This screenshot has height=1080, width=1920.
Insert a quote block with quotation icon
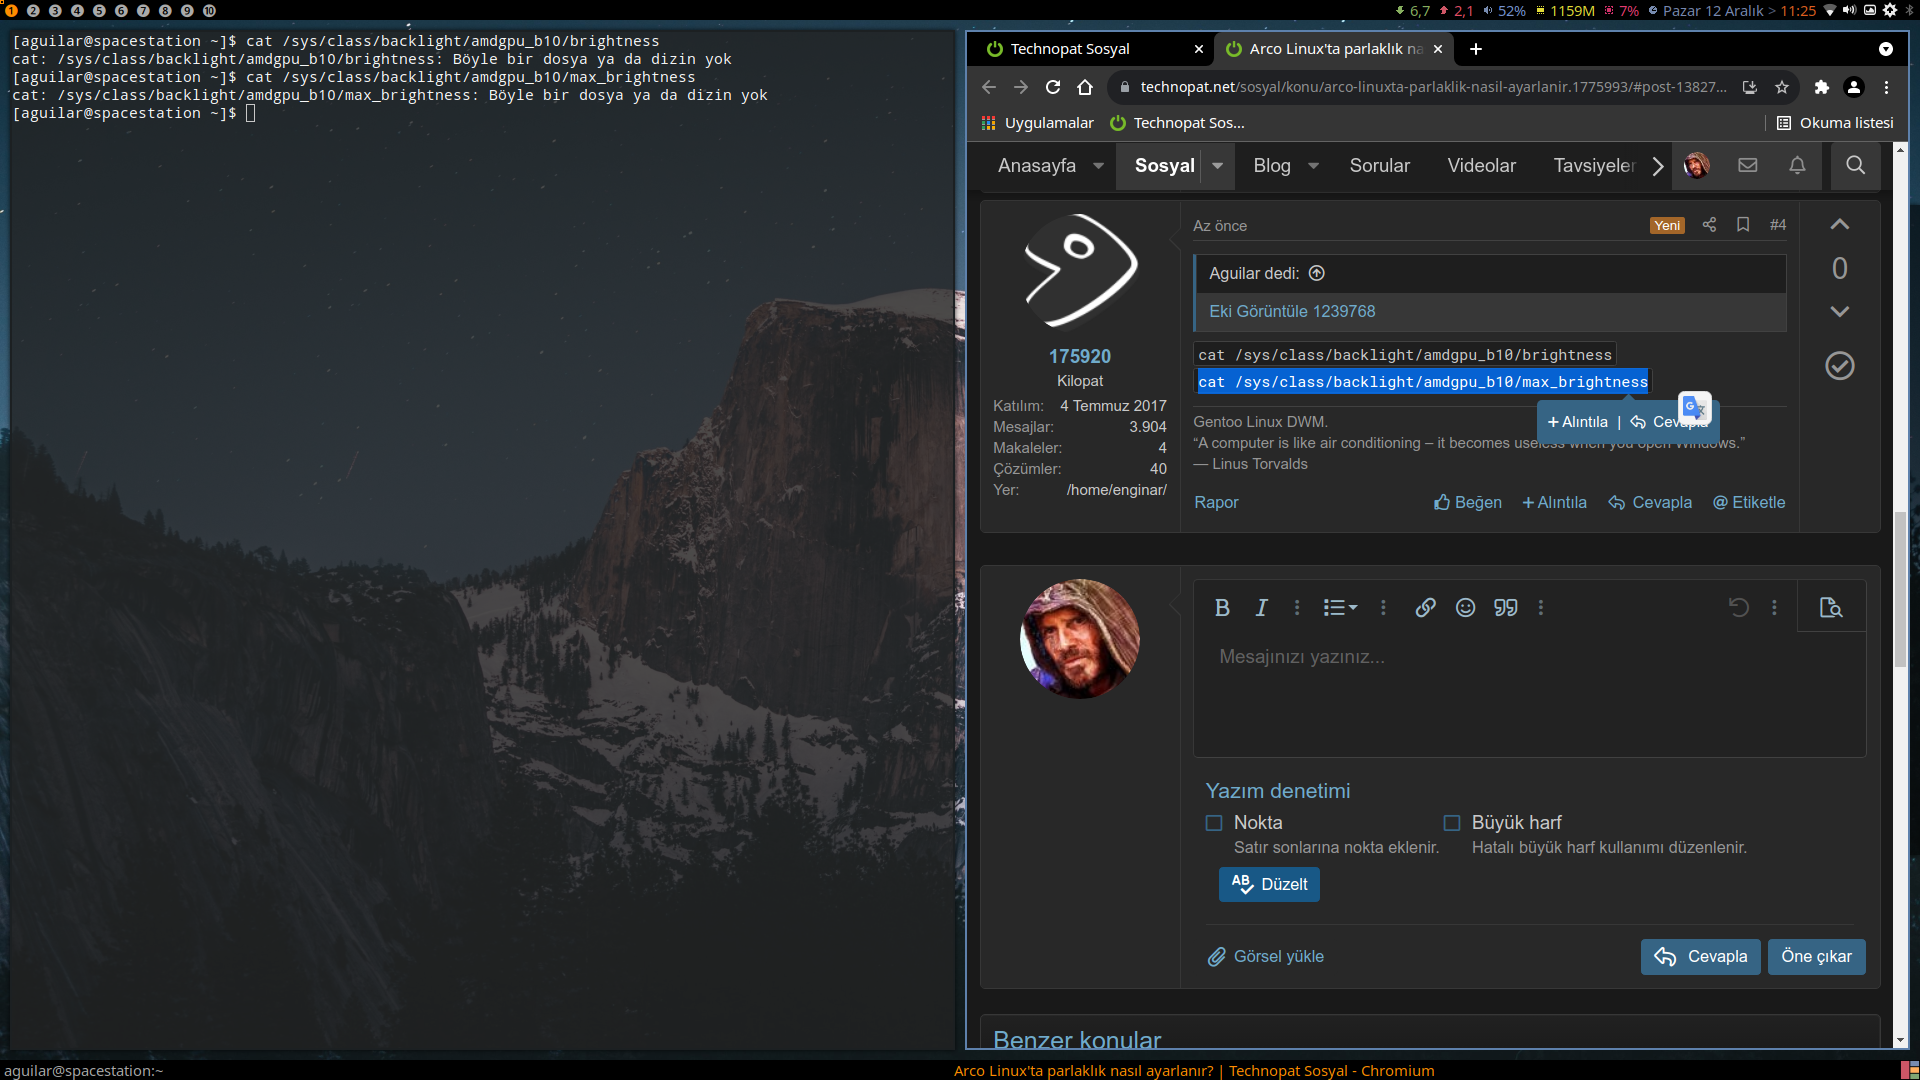(x=1505, y=608)
